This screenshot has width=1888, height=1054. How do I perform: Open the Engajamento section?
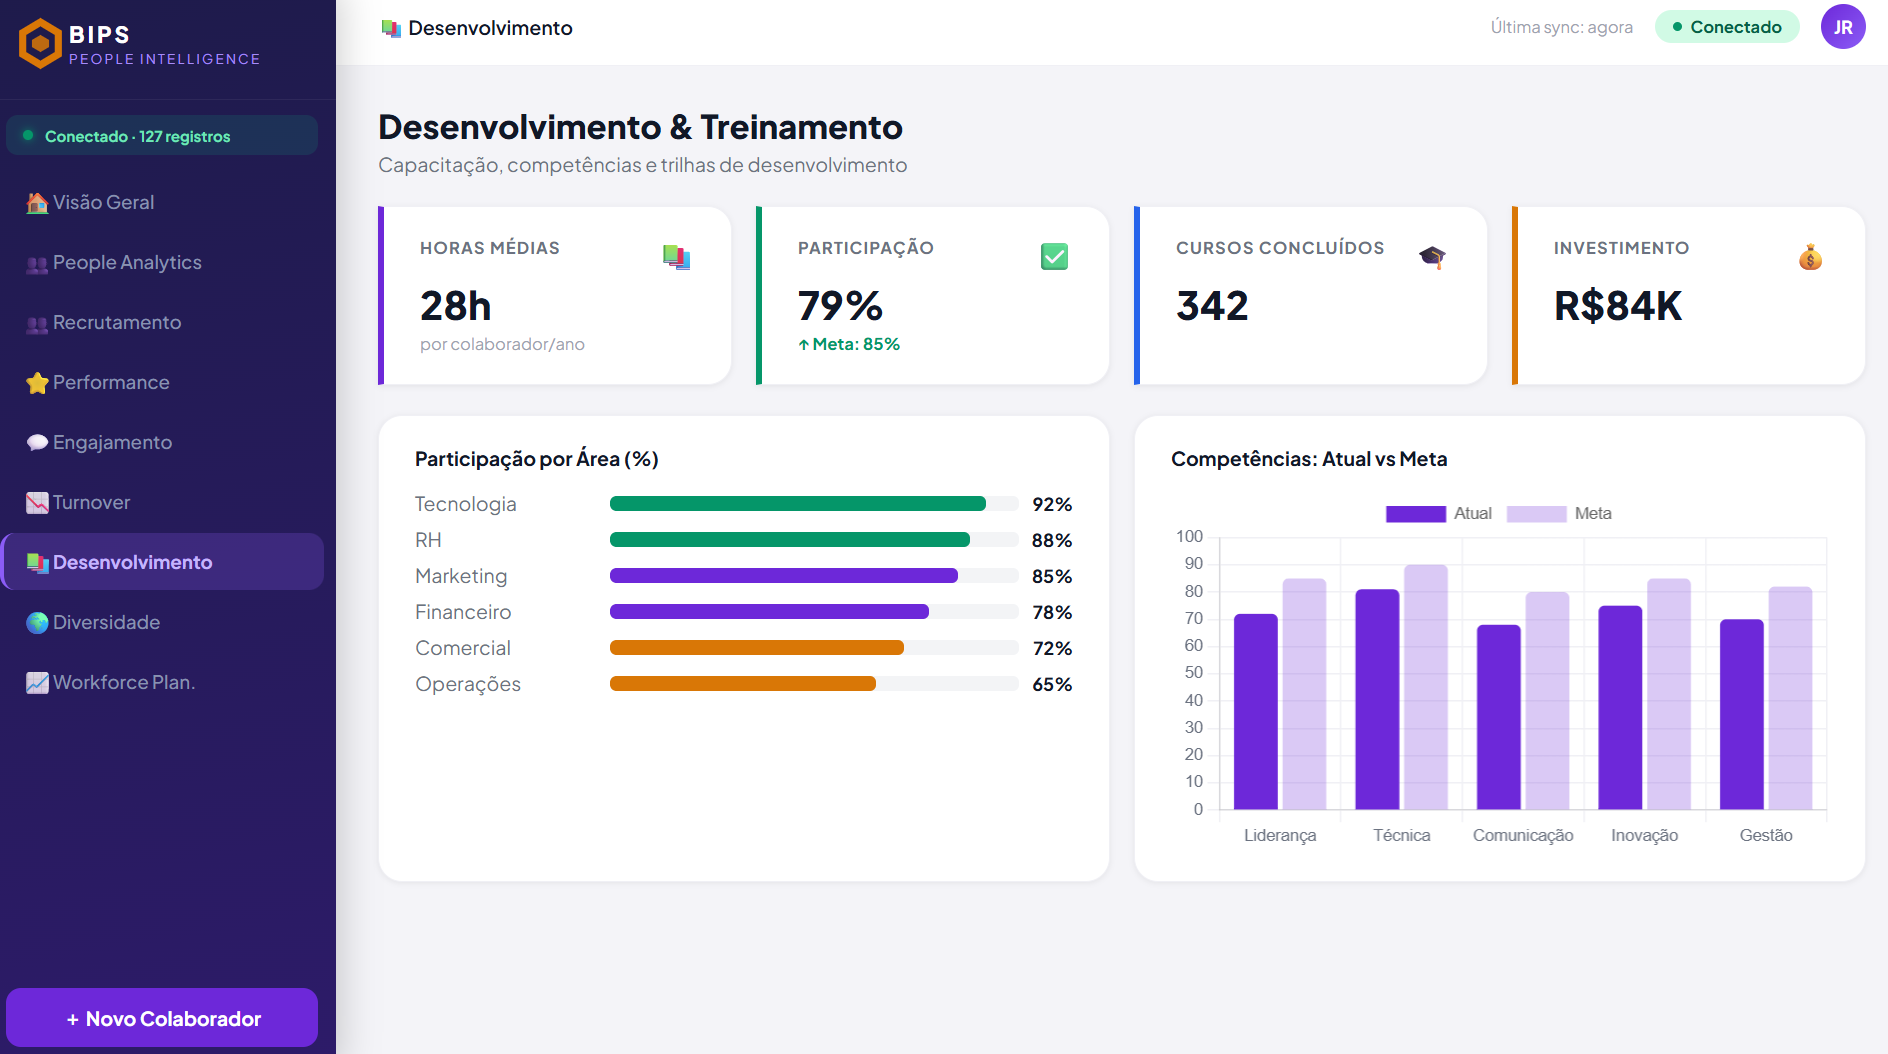click(162, 442)
